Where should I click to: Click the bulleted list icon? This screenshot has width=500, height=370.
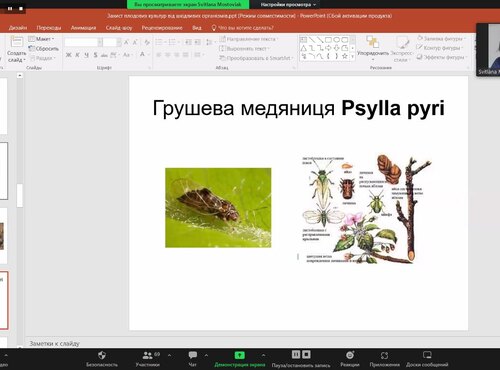pyautogui.click(x=160, y=42)
